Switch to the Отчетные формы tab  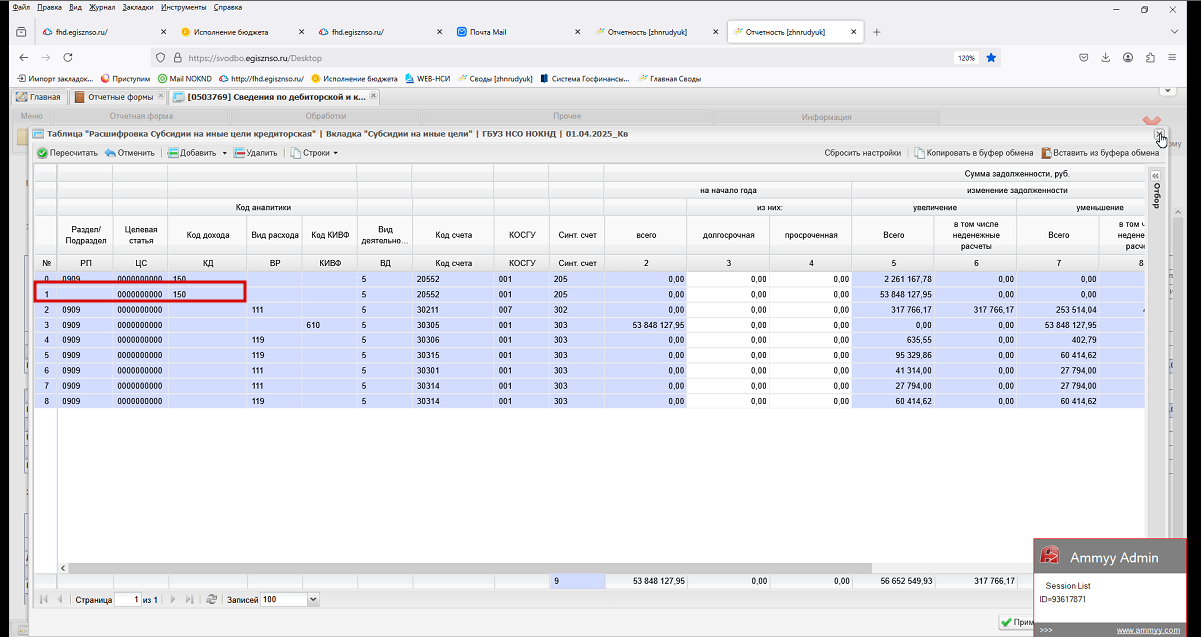tap(117, 97)
